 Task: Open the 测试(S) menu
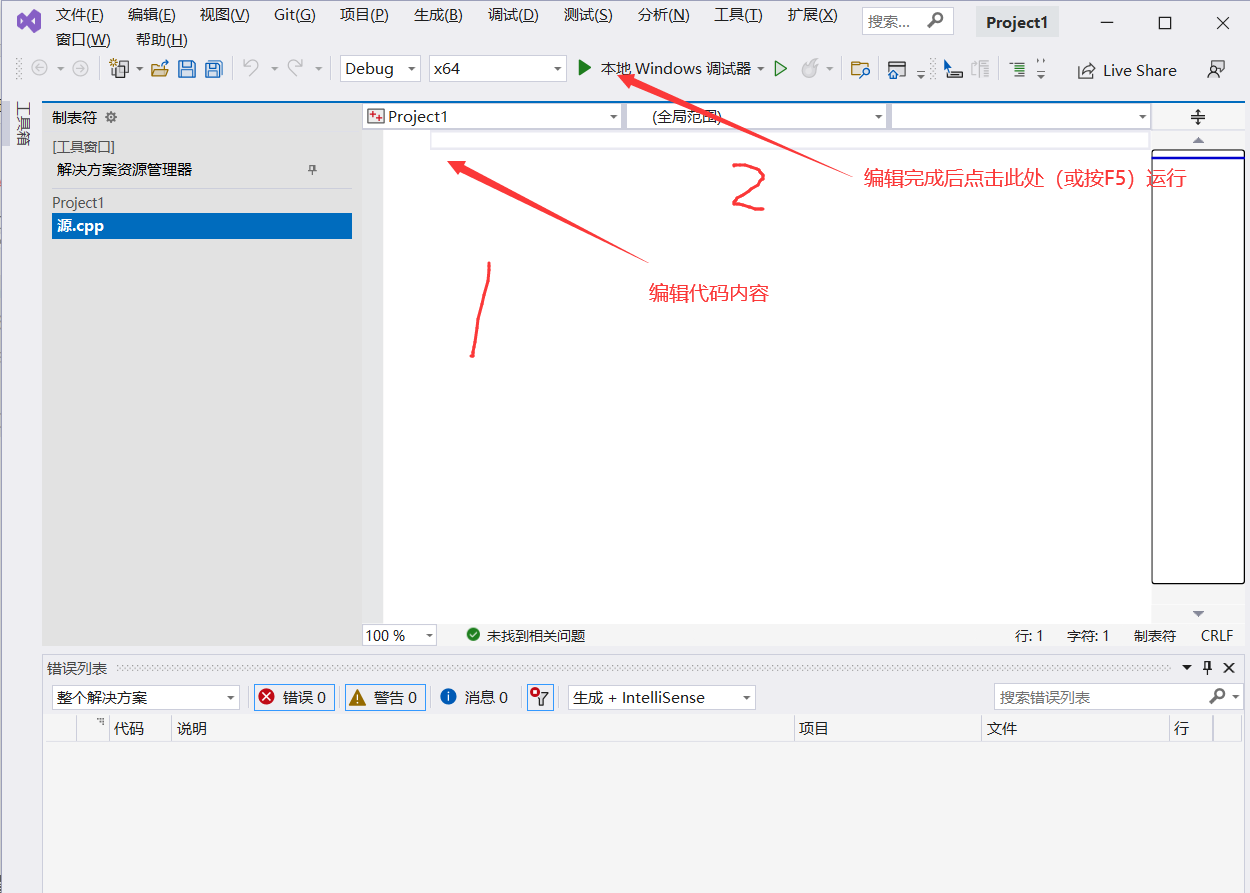pos(588,15)
